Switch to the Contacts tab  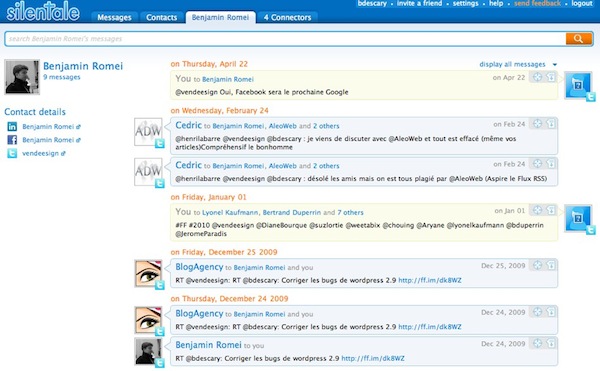pos(161,17)
